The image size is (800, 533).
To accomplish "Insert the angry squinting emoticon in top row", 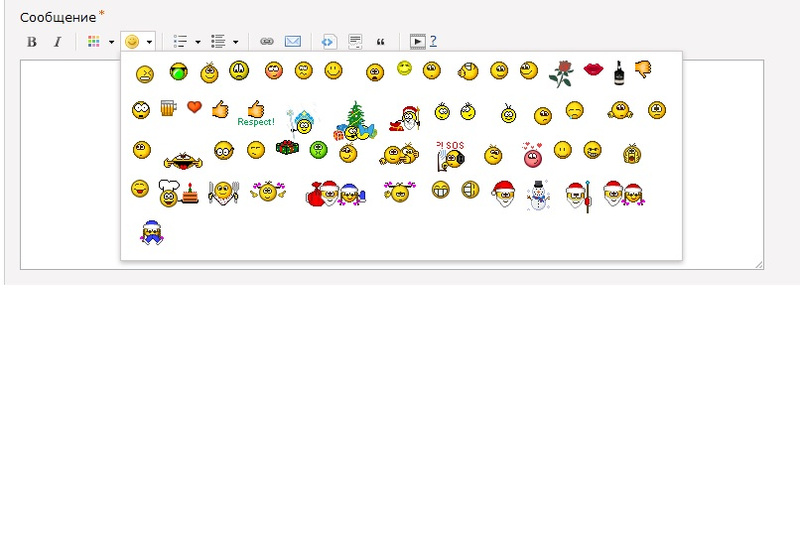I will 145,74.
